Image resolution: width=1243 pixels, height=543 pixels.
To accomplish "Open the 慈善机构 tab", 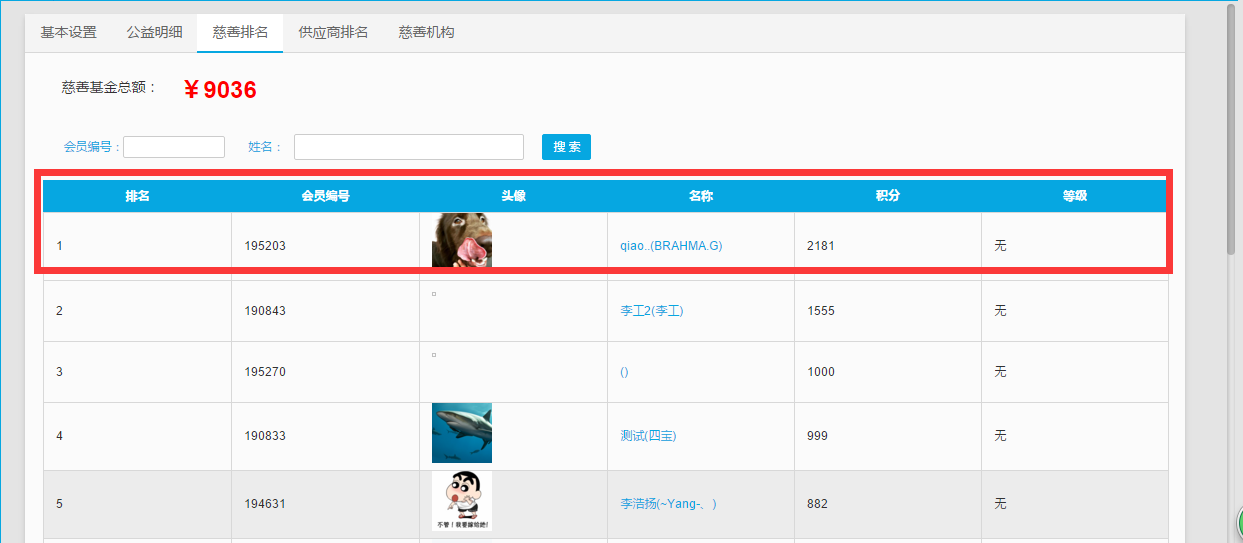I will coord(426,32).
